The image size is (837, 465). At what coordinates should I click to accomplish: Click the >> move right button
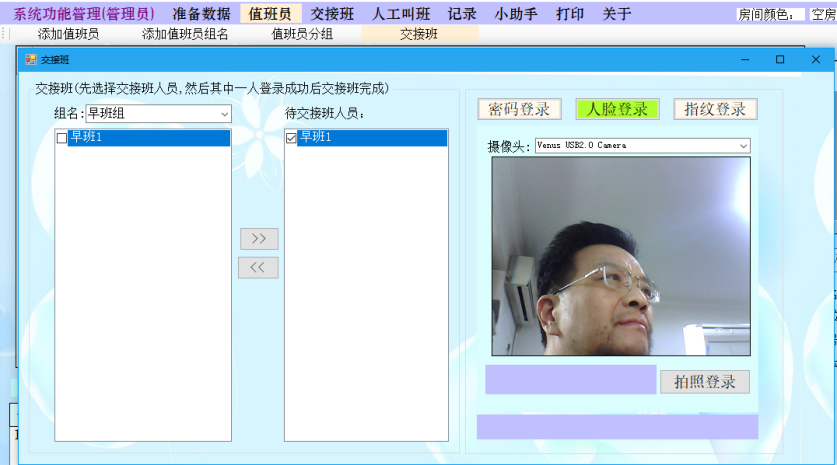(x=259, y=239)
